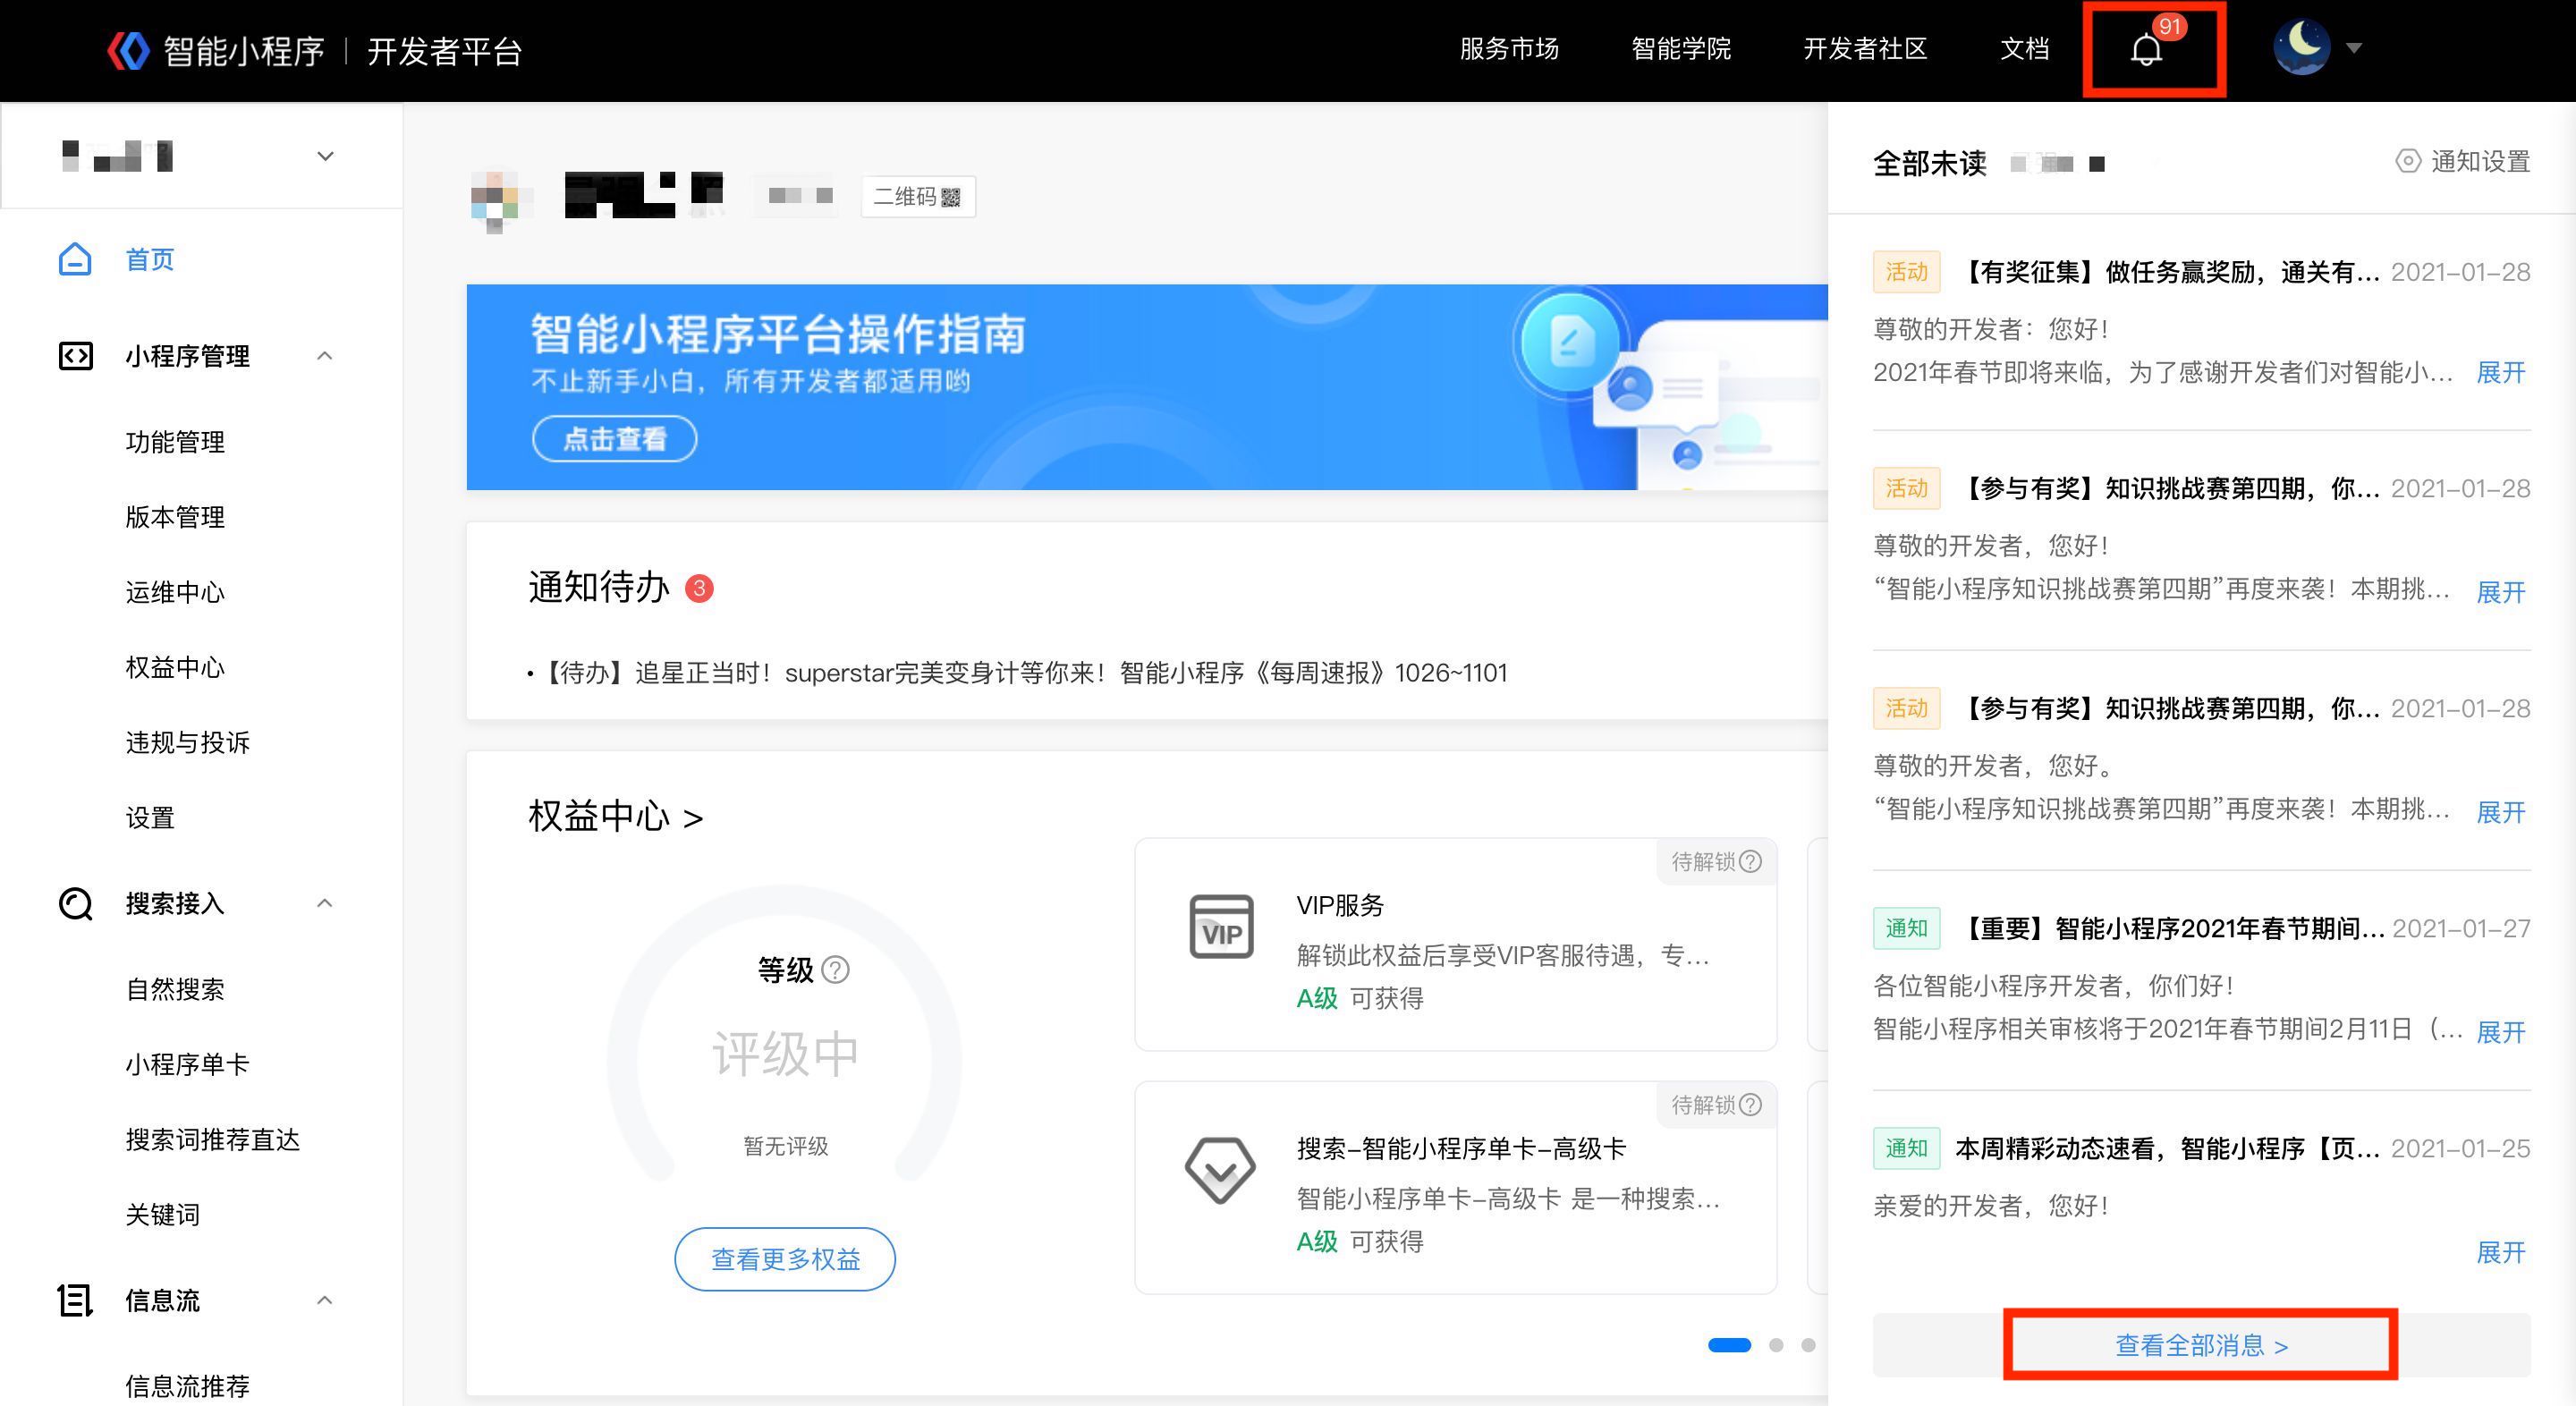
Task: Open 搜索词推荐直达 in the sidebar
Action: [213, 1139]
